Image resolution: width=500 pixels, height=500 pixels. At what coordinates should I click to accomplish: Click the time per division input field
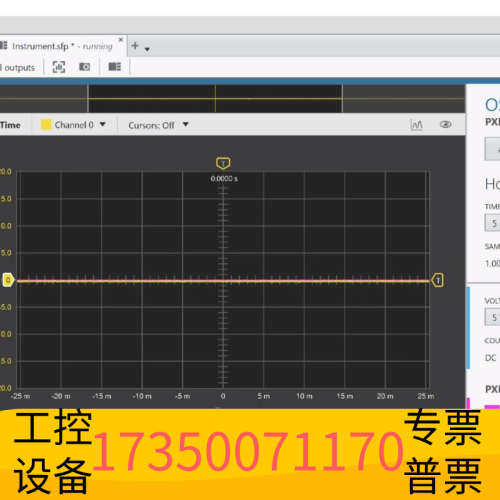492,223
